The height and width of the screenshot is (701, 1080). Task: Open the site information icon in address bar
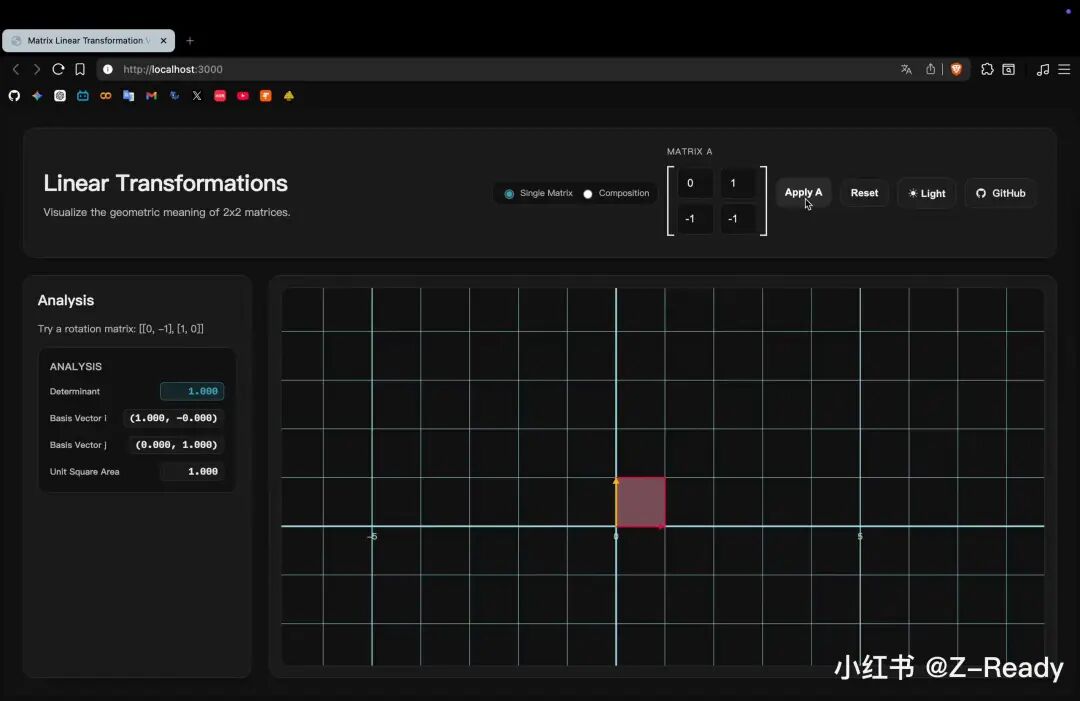click(108, 69)
